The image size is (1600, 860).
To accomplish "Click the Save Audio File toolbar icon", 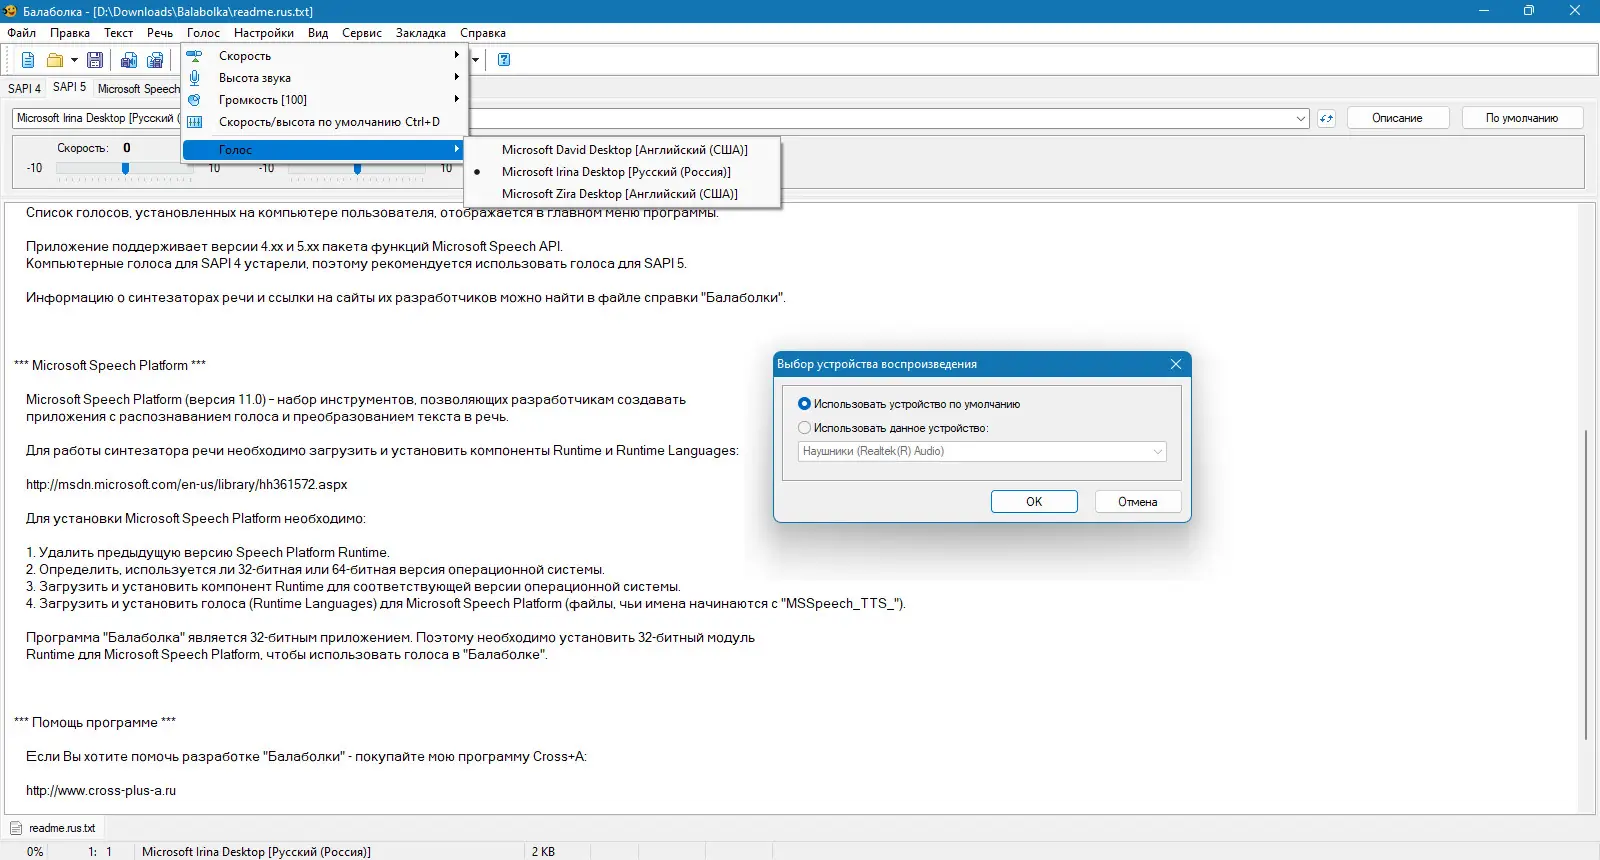I will [x=129, y=60].
